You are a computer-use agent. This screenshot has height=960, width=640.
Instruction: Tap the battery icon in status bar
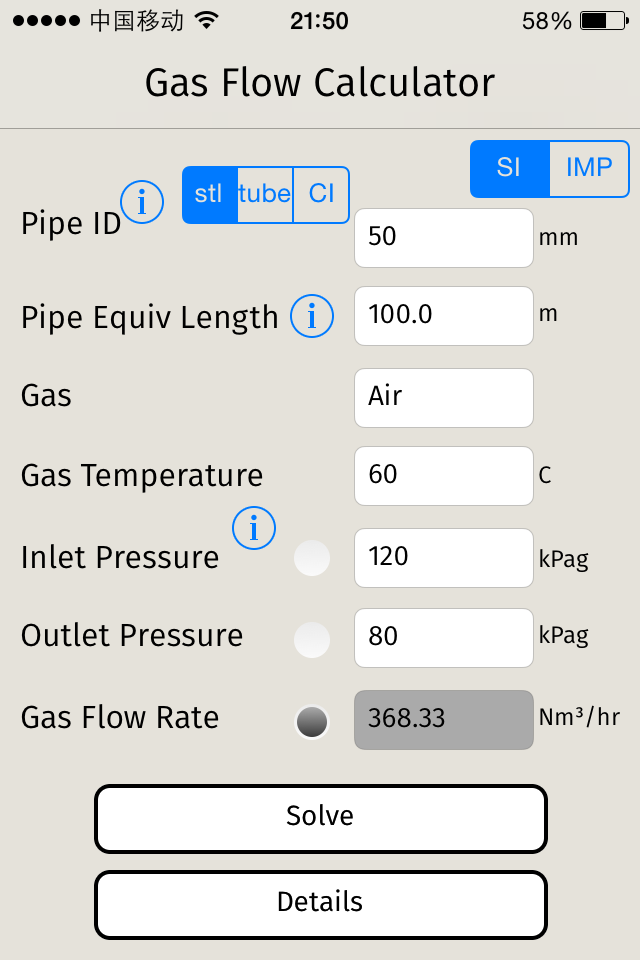(x=607, y=21)
